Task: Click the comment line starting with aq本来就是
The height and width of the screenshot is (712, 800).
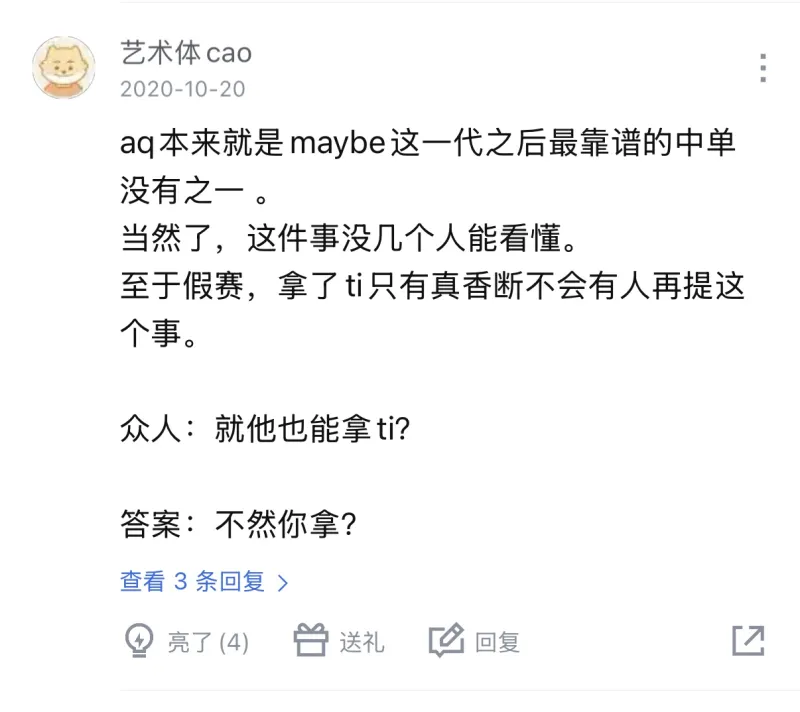Action: (x=428, y=143)
